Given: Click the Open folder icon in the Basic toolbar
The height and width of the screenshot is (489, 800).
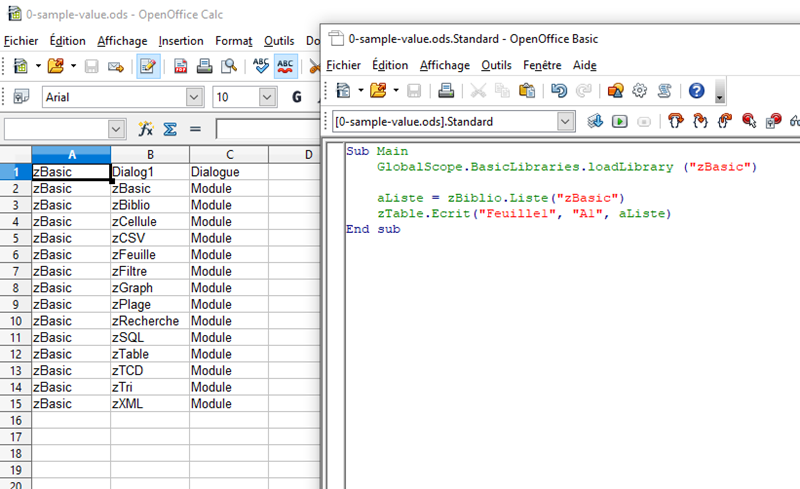Looking at the screenshot, I should pyautogui.click(x=378, y=91).
